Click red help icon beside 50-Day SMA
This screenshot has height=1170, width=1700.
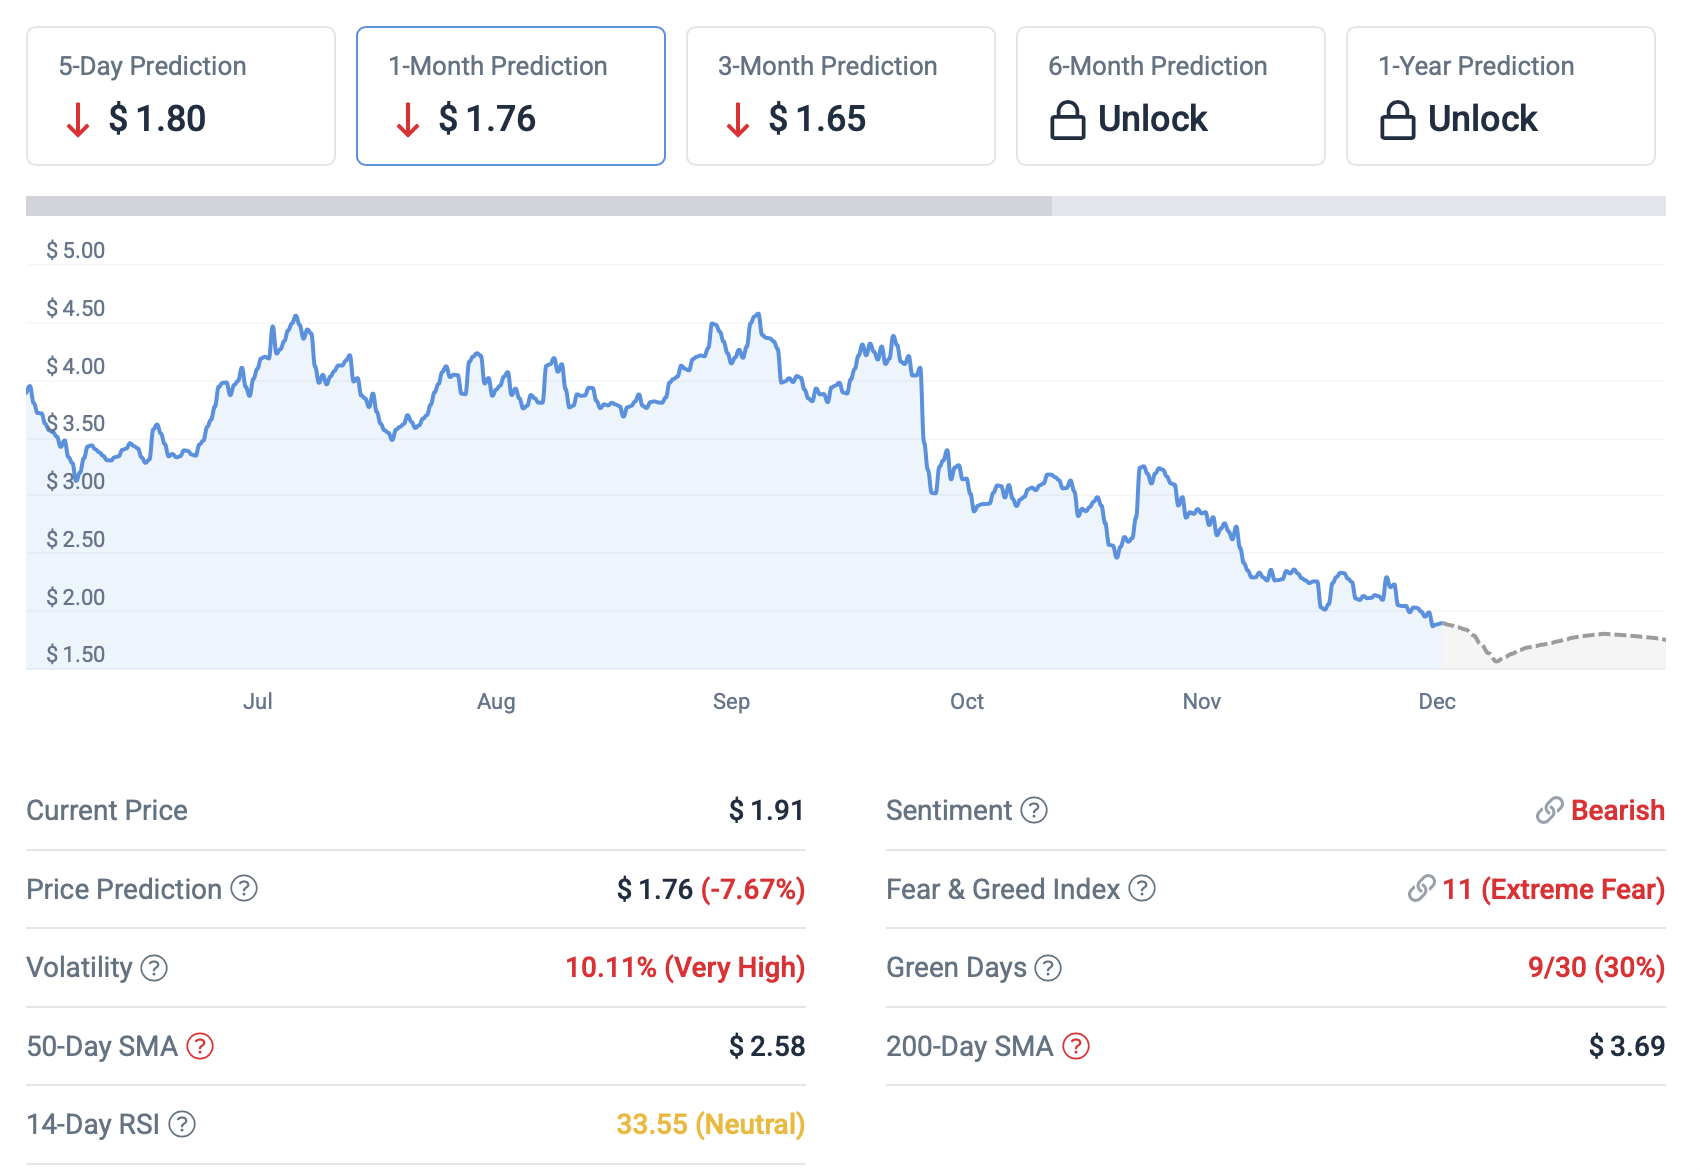point(200,1046)
